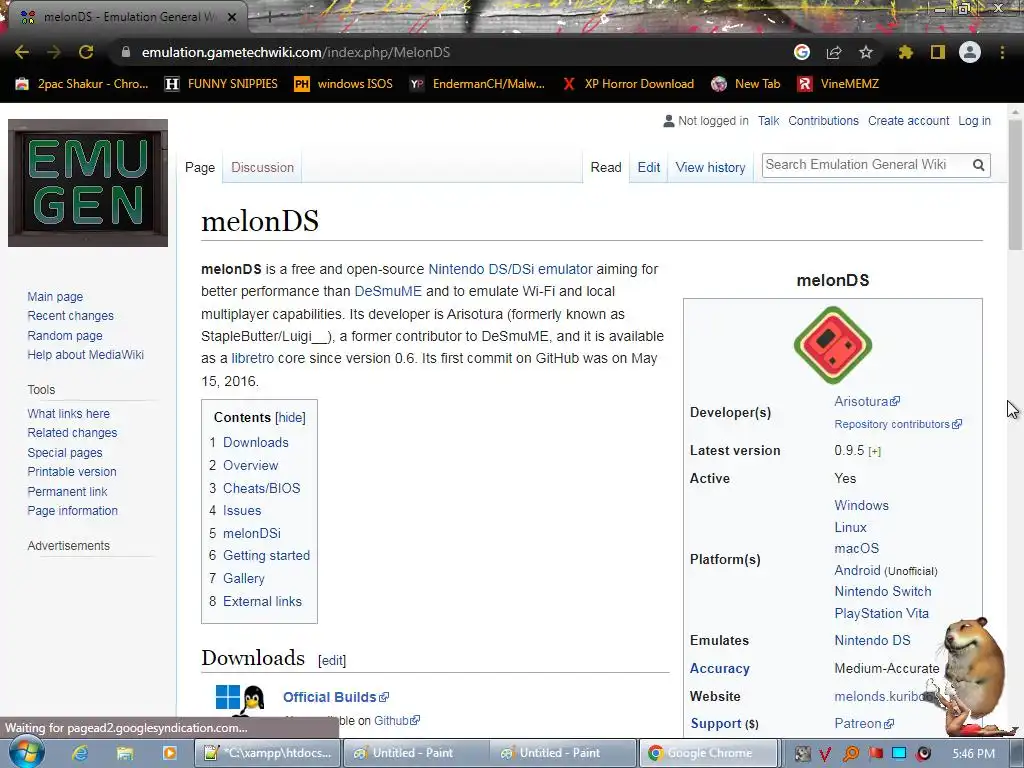Image resolution: width=1024 pixels, height=768 pixels.
Task: Select the Page tab
Action: click(200, 167)
